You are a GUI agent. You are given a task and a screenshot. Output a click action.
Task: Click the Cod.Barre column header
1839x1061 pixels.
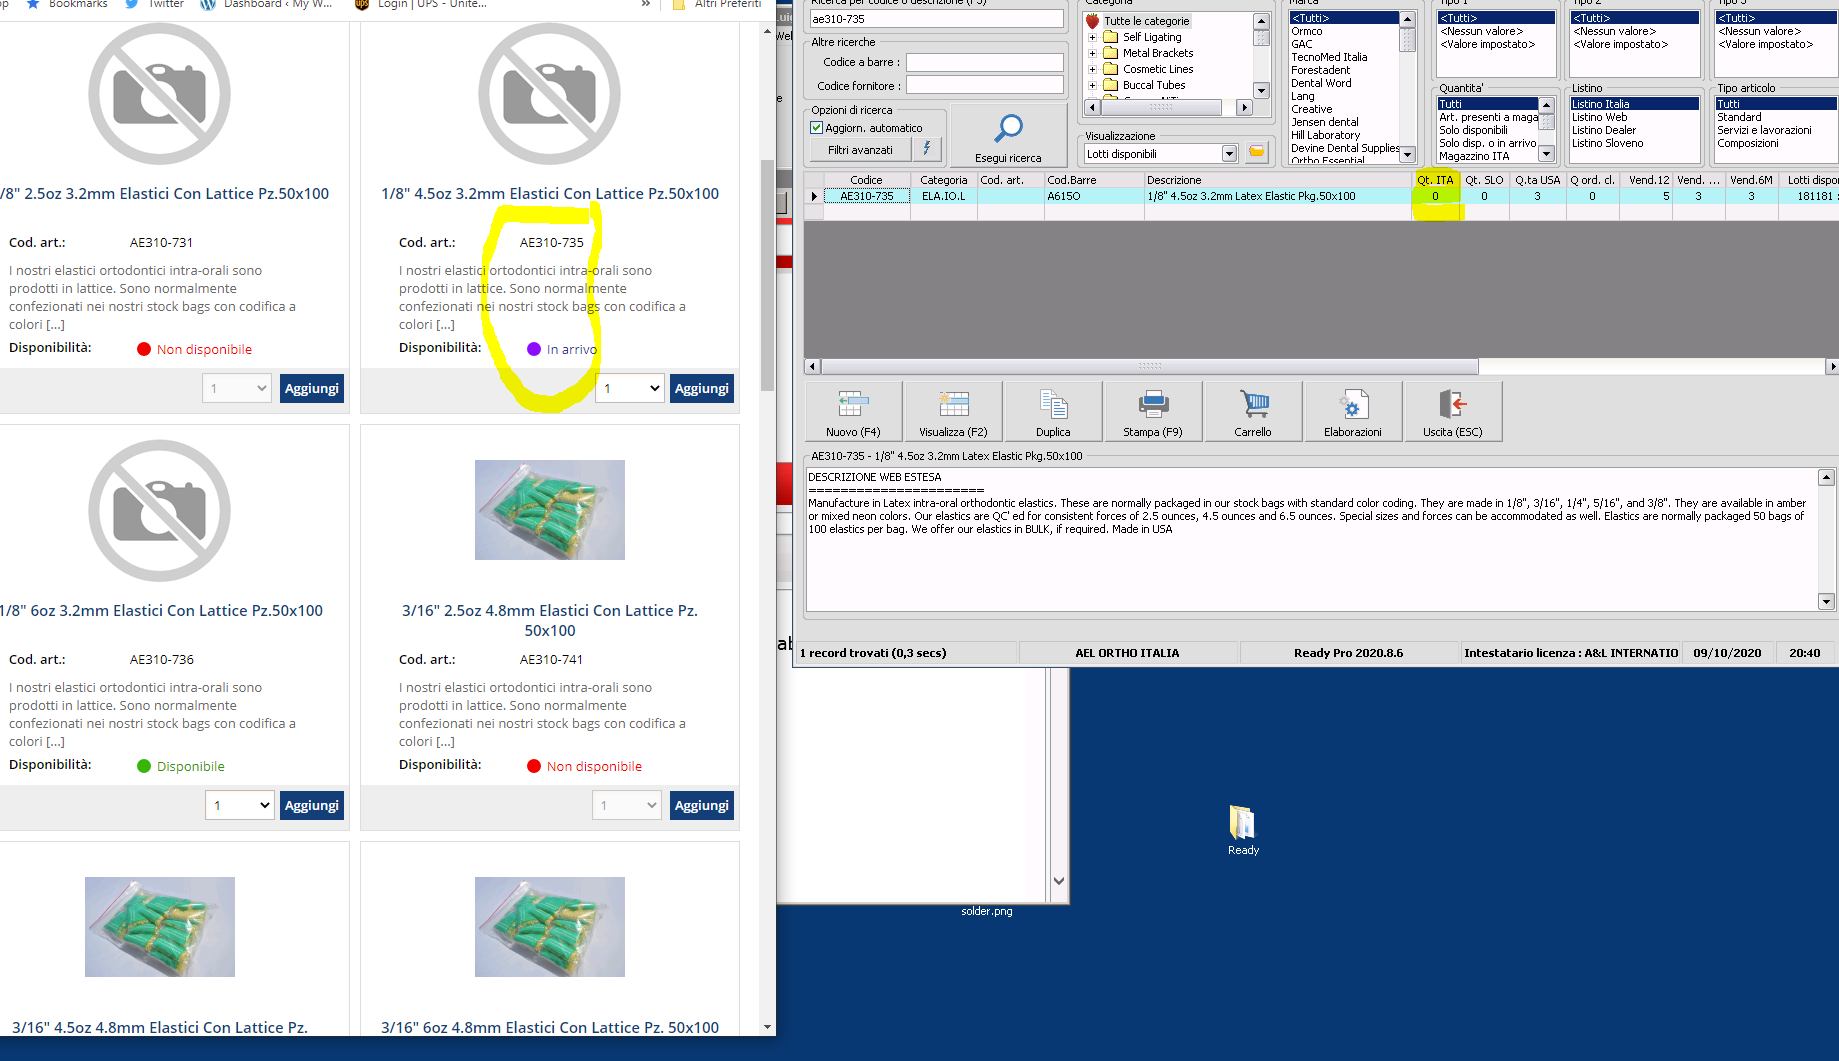(x=1094, y=180)
